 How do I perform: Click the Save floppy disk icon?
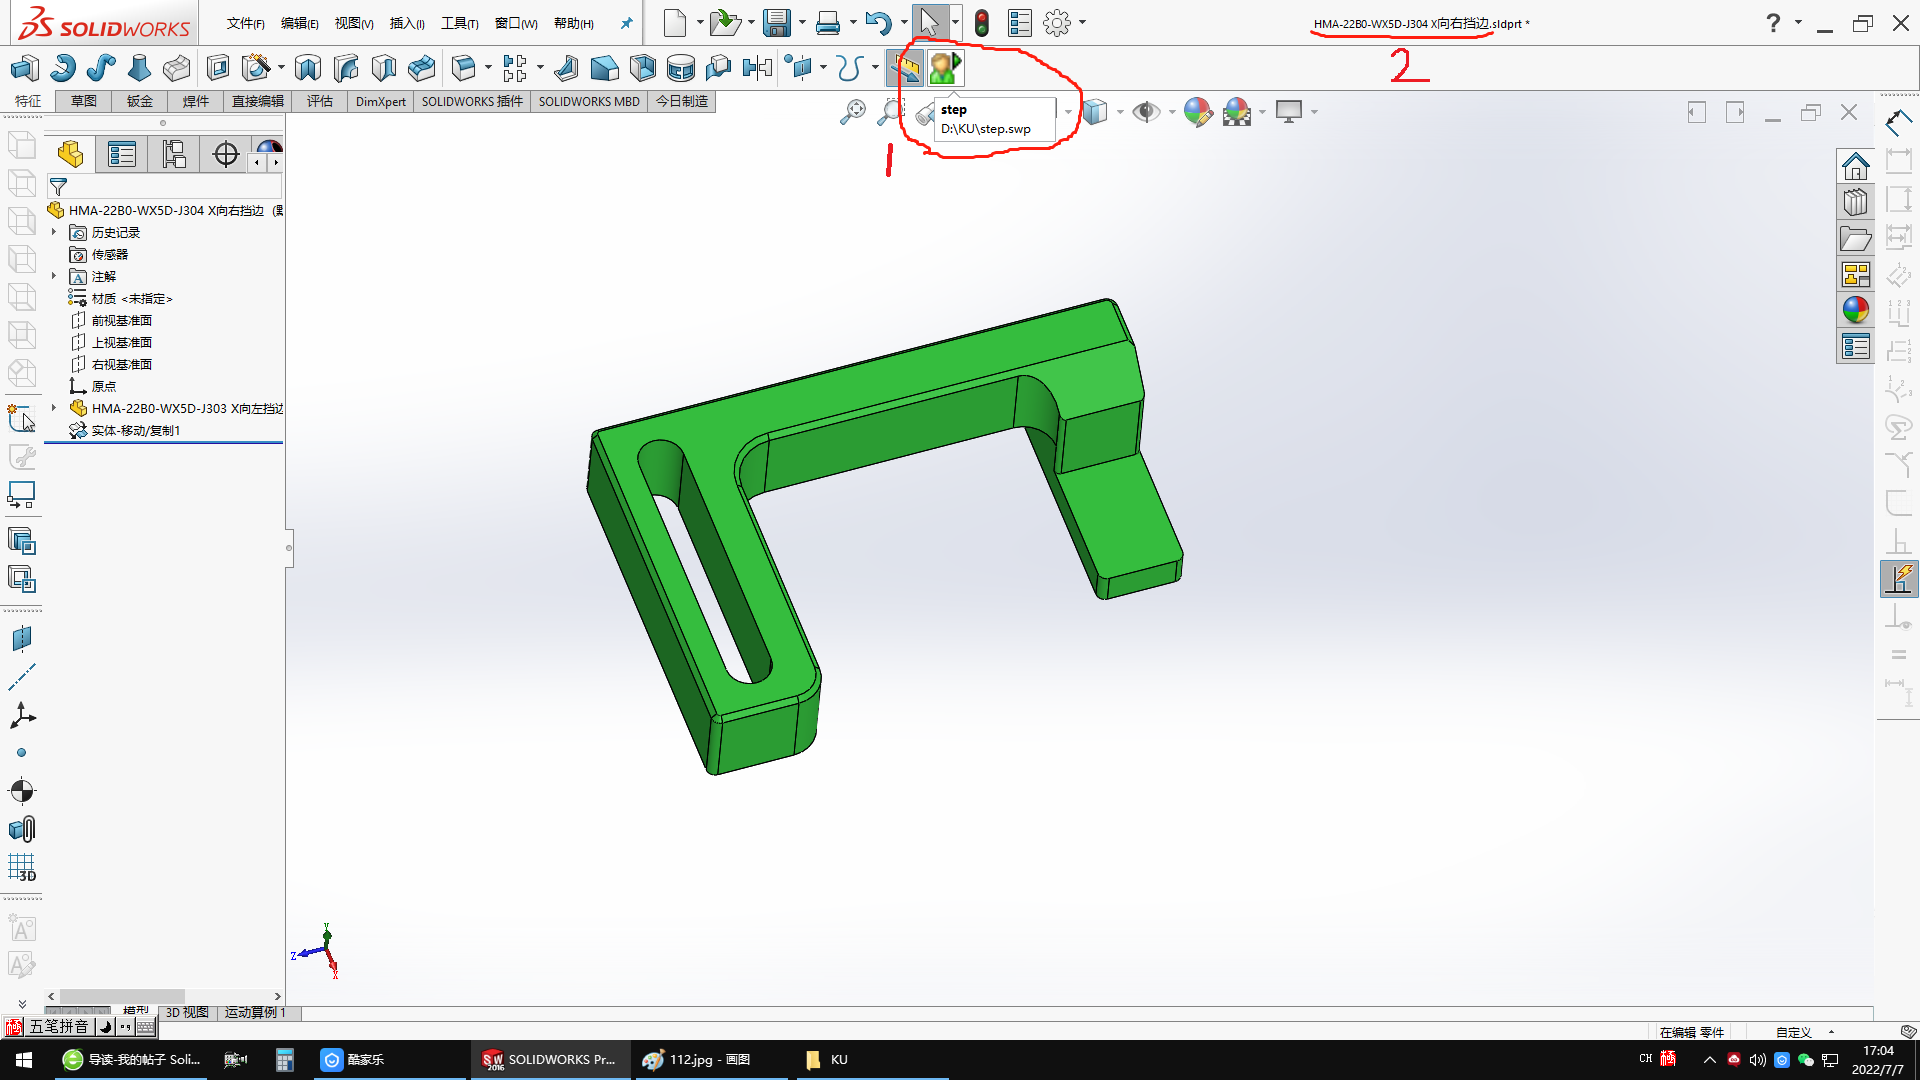click(x=776, y=22)
